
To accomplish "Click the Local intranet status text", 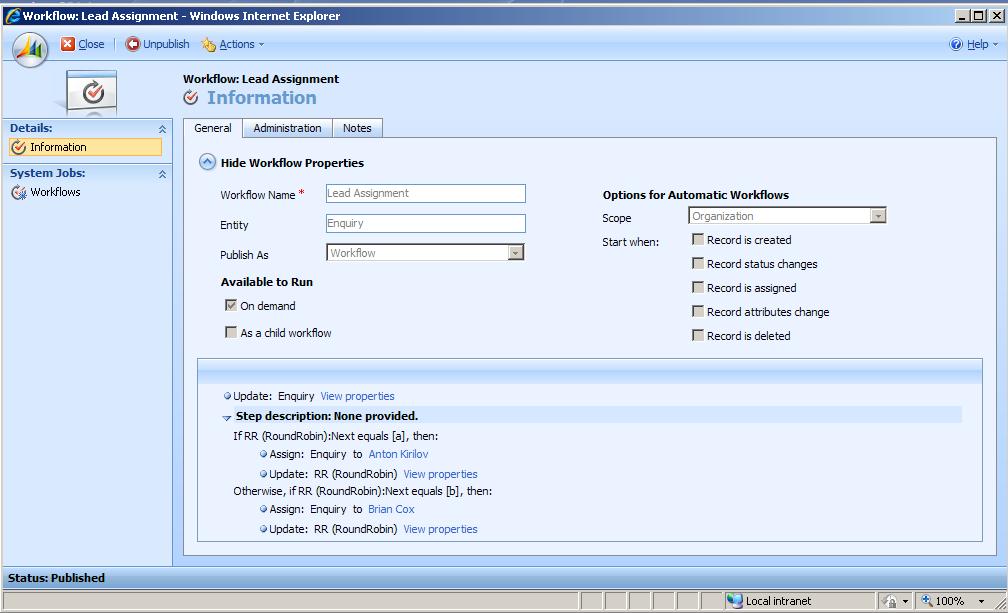I will (778, 601).
